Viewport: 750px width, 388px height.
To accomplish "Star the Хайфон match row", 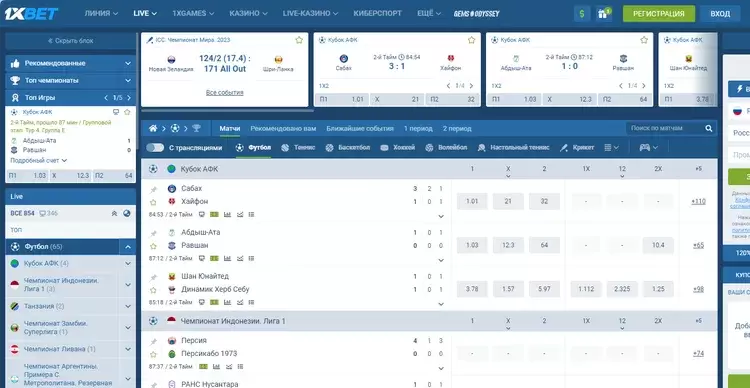I will tap(153, 202).
